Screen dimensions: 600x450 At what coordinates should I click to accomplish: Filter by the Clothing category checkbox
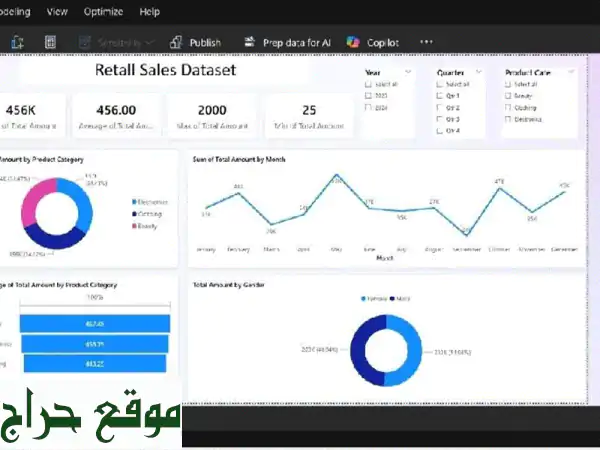(x=508, y=108)
